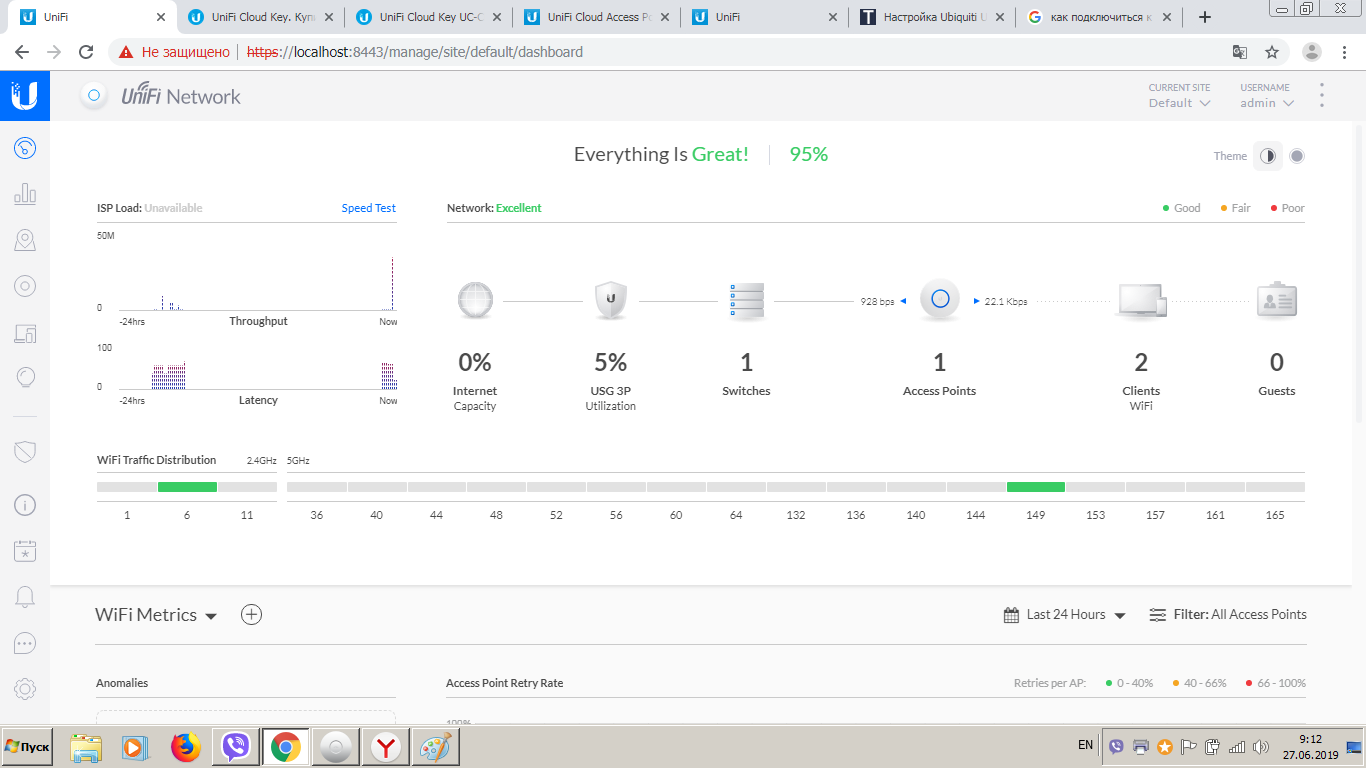Click the UniFi Network circle logo icon
The image size is (1366, 768).
click(94, 96)
